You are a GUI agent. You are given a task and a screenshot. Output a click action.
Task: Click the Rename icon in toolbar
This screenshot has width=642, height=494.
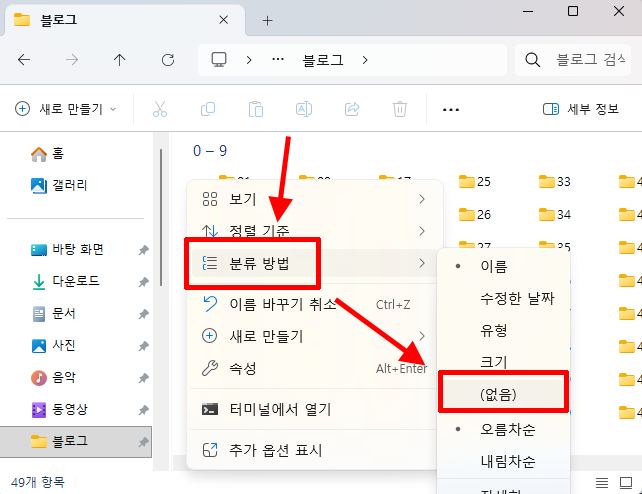pos(304,109)
